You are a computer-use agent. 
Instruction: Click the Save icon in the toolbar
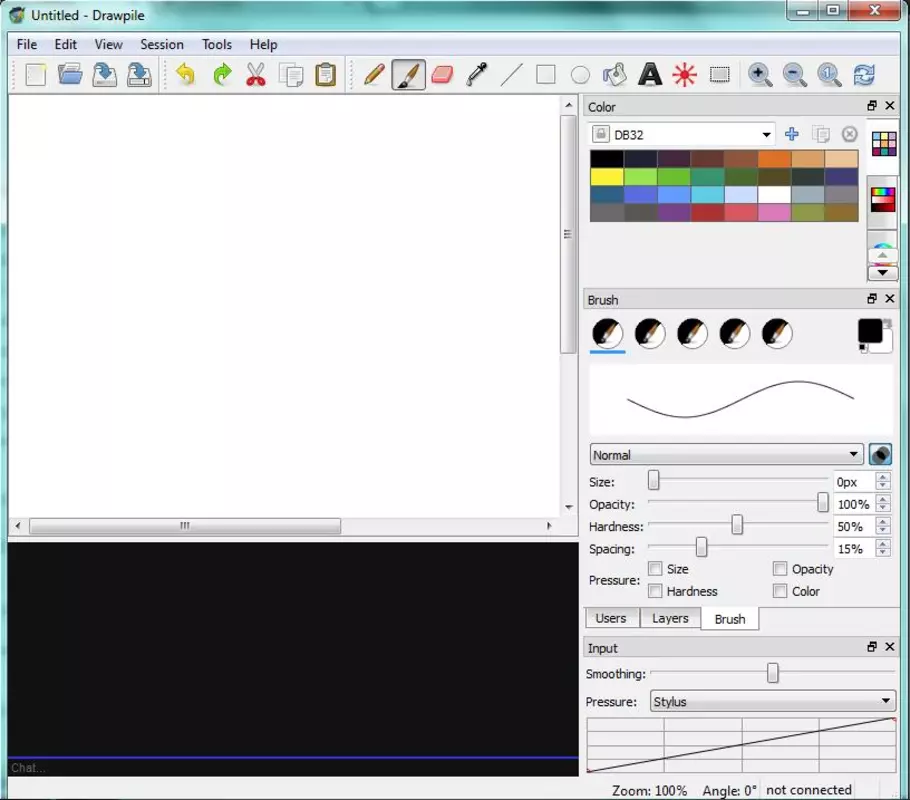point(104,75)
